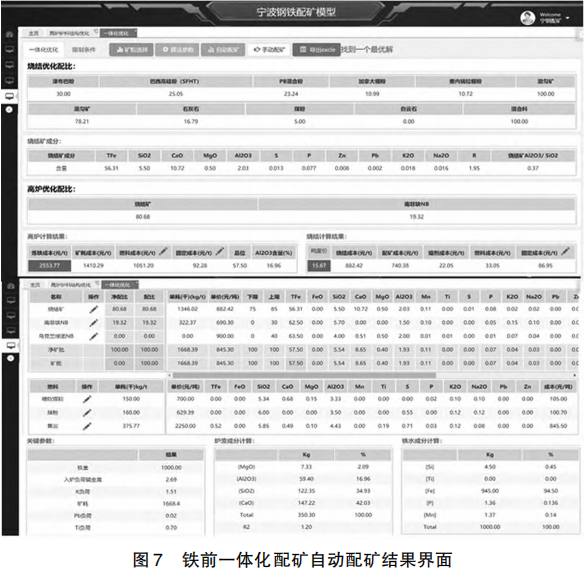Select the 一体化优化 sub-tab under the page tabs

pos(44,50)
